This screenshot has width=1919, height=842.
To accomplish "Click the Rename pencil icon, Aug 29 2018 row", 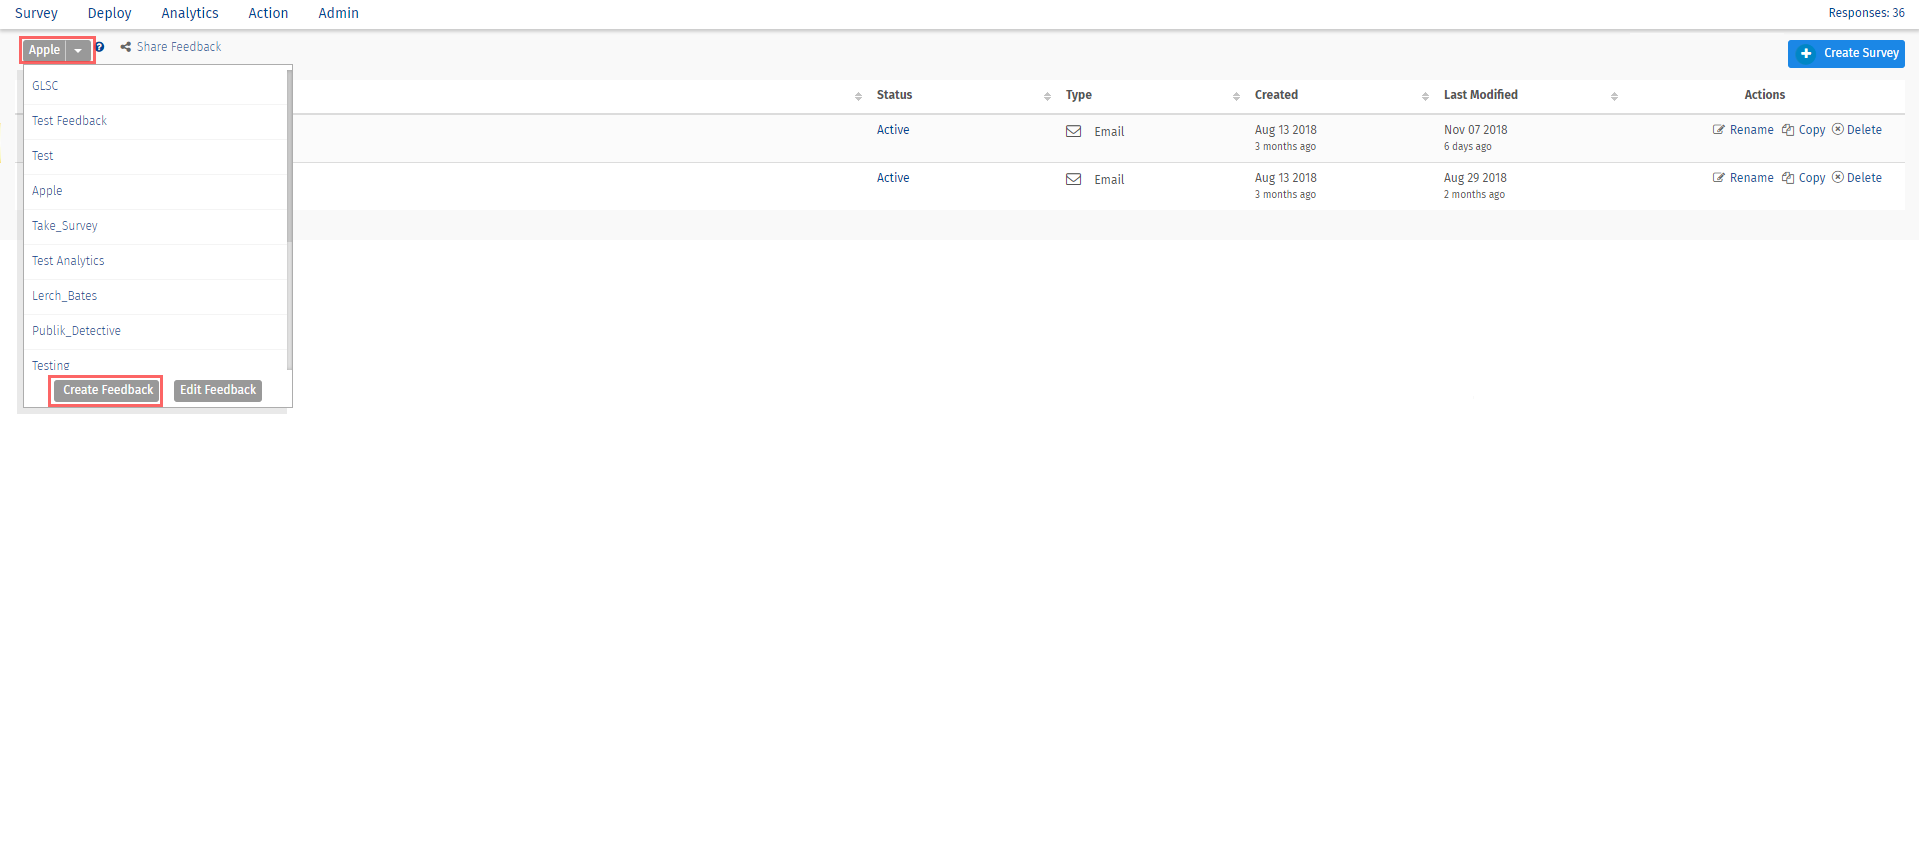I will pyautogui.click(x=1719, y=178).
